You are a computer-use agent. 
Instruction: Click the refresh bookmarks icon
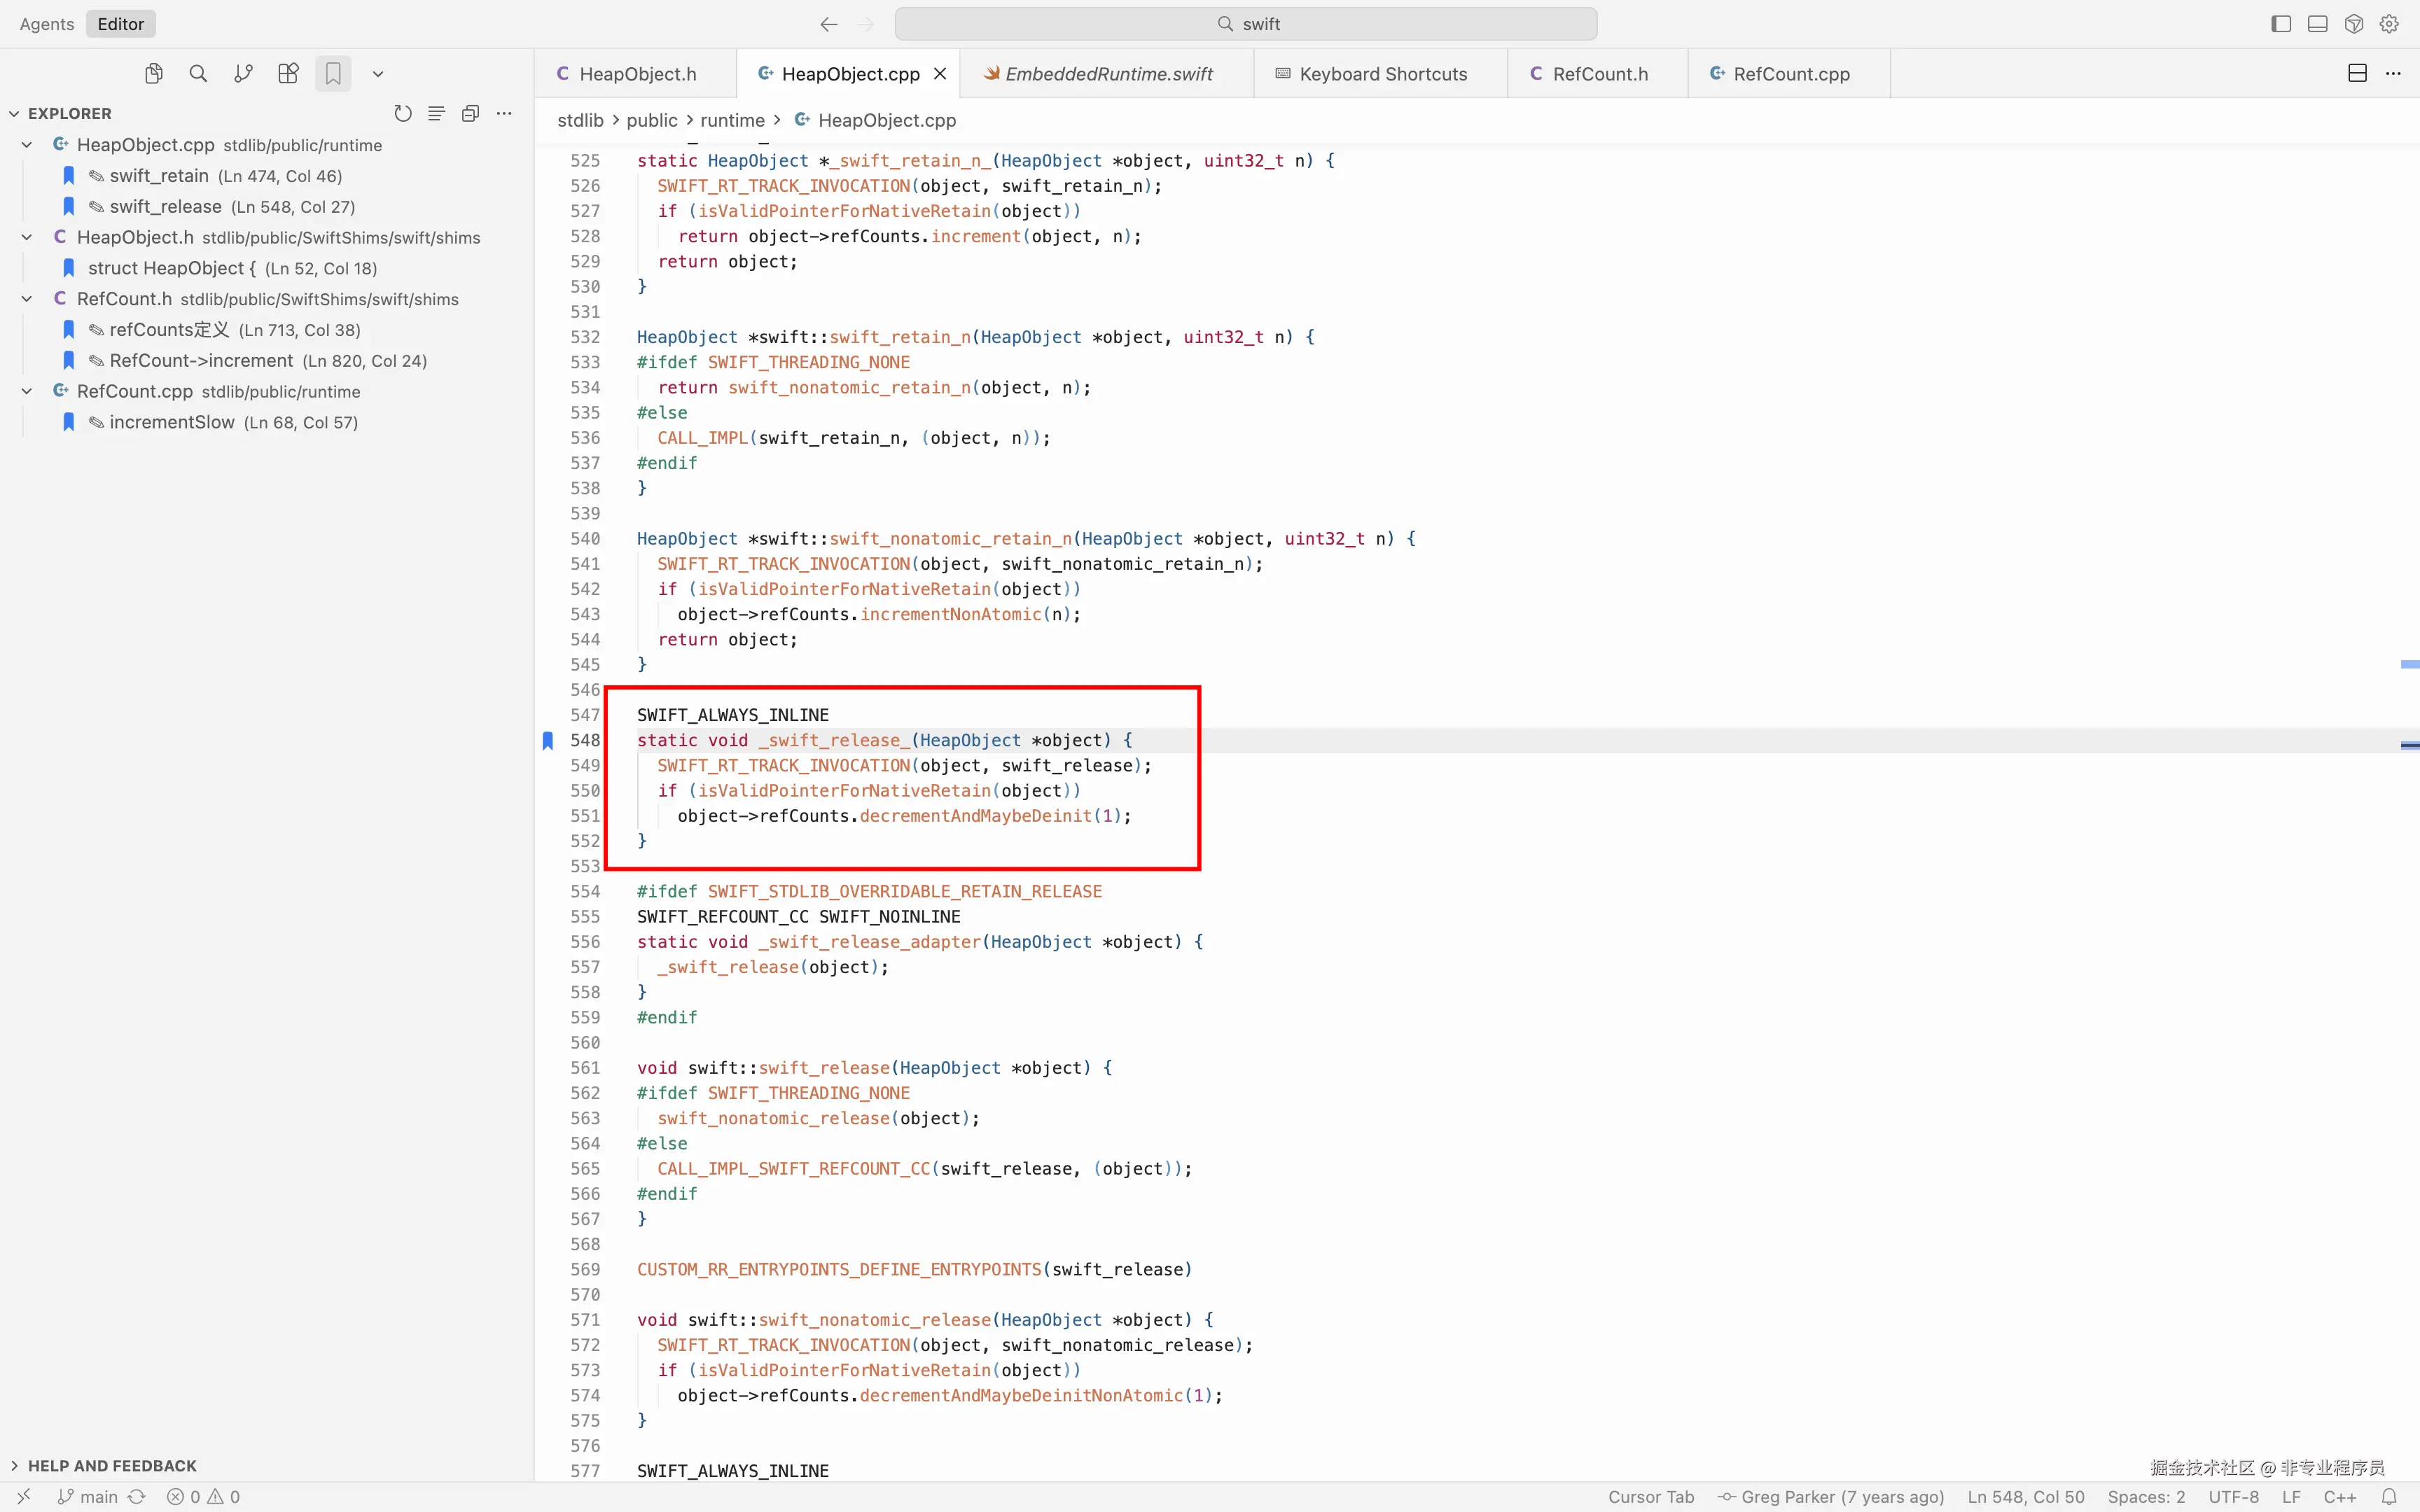pos(403,114)
